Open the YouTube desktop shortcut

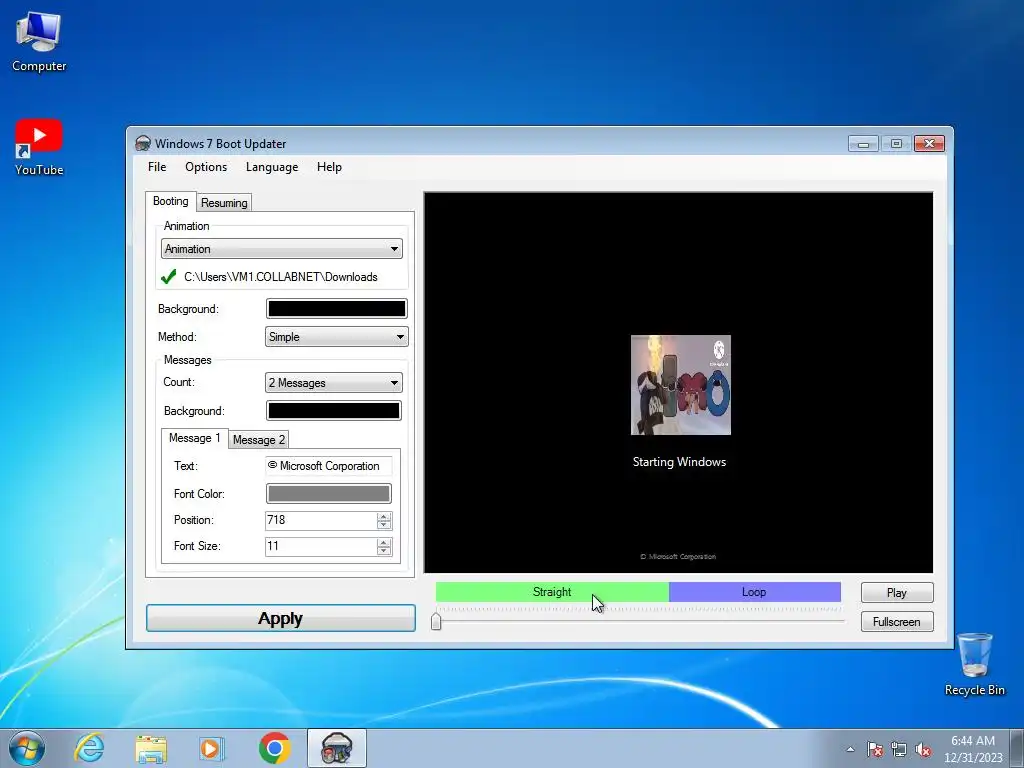pos(39,148)
